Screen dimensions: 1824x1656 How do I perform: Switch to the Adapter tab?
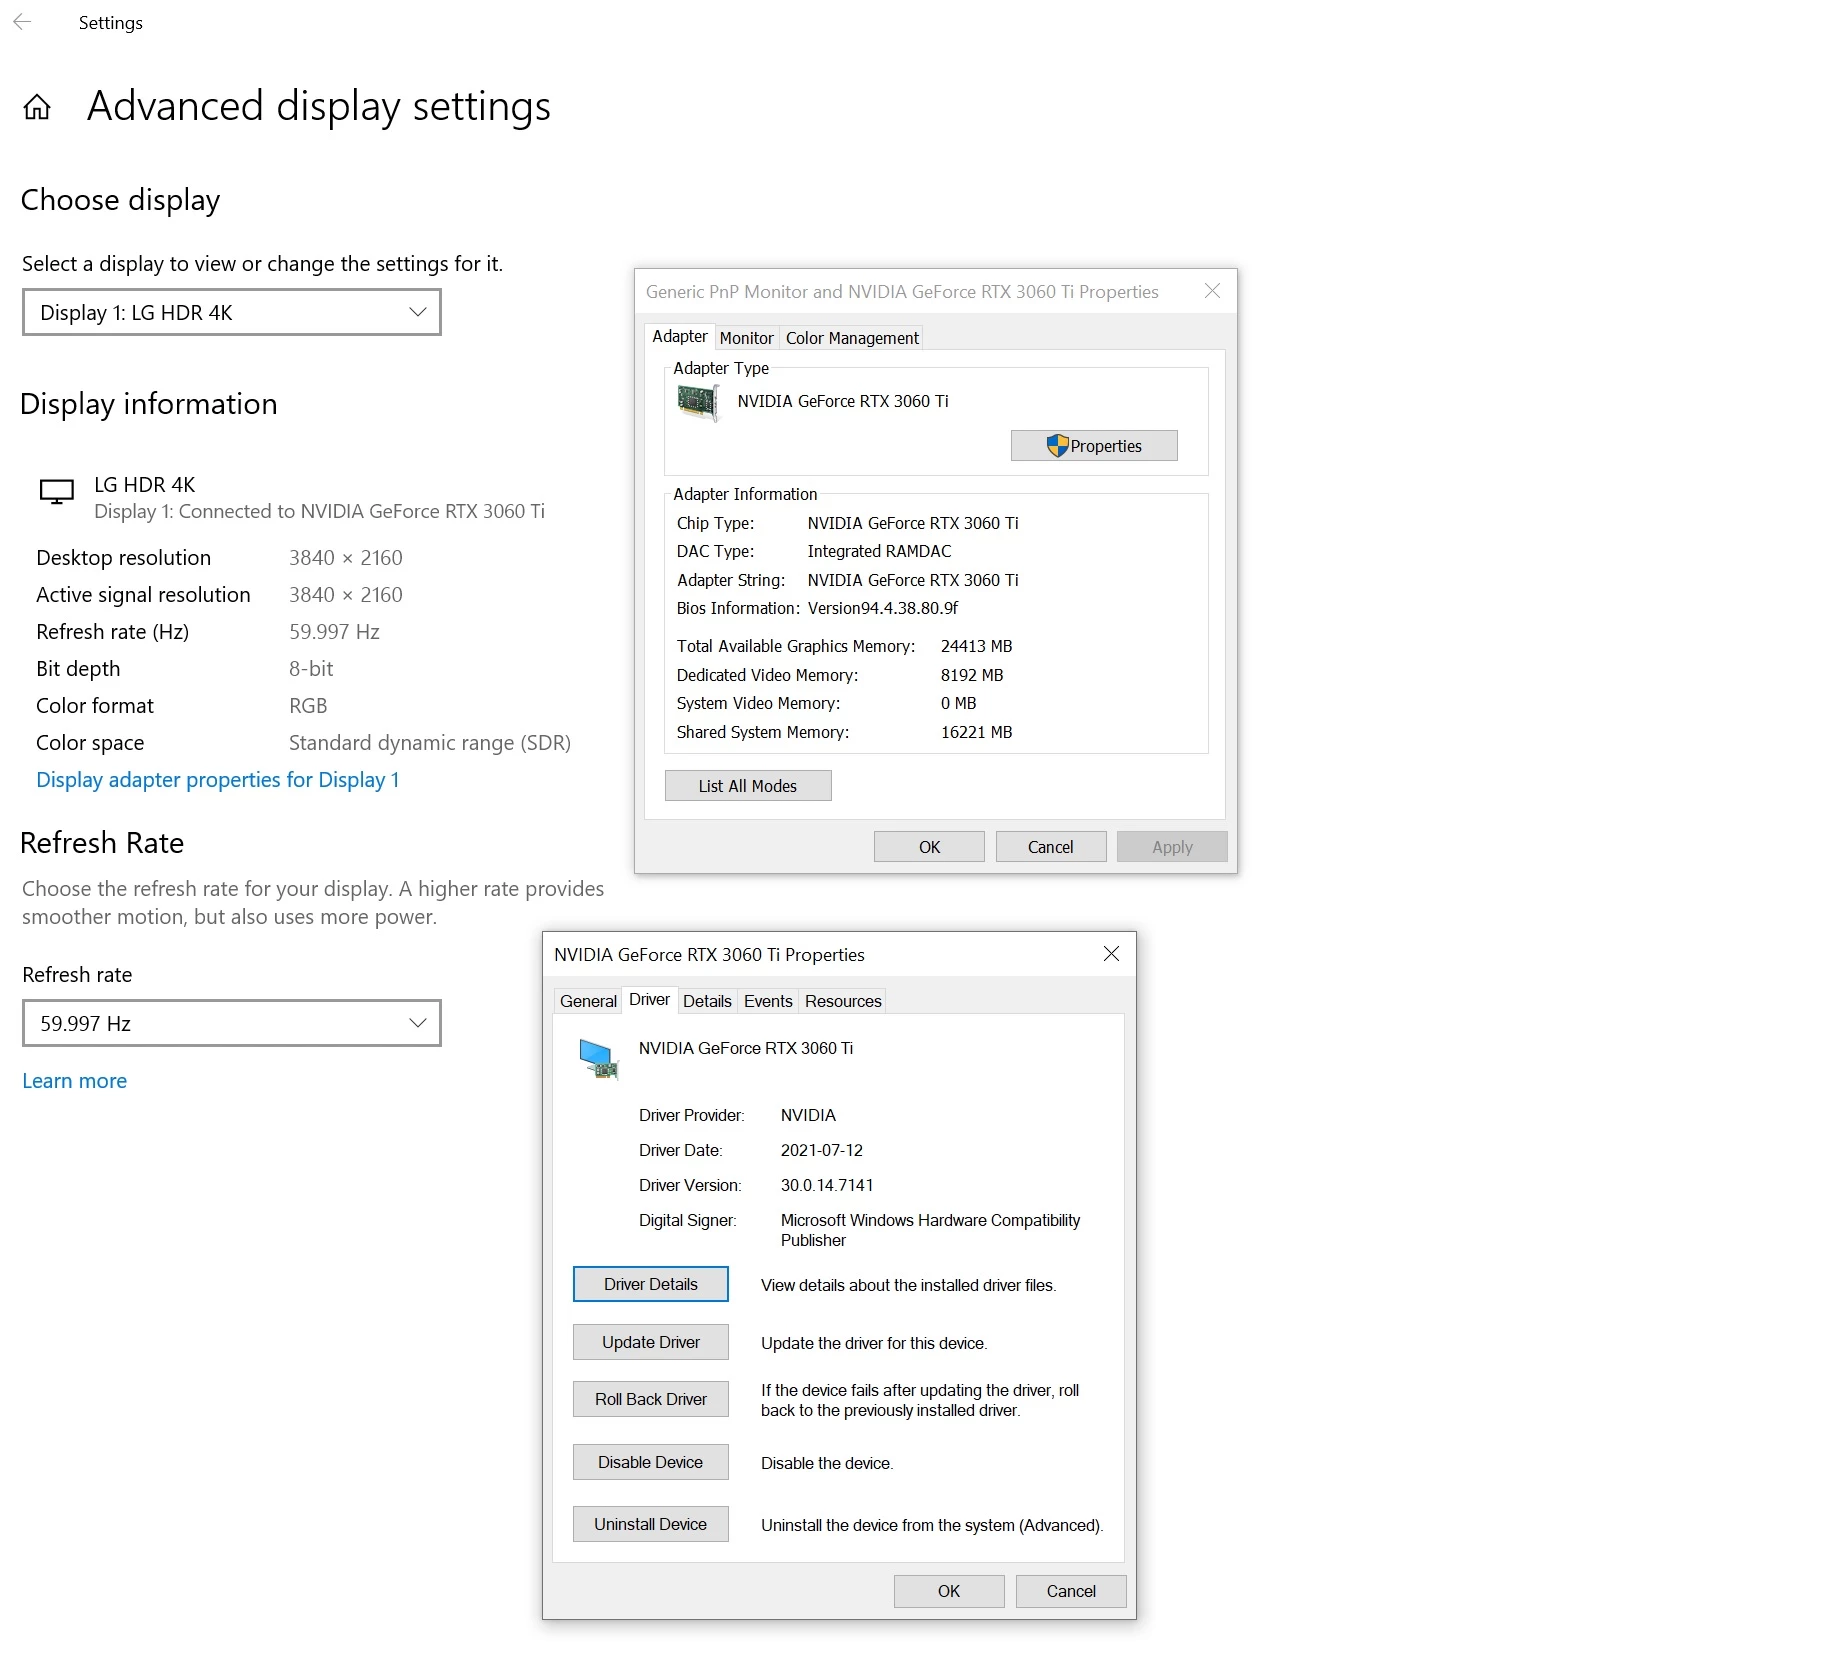(680, 337)
